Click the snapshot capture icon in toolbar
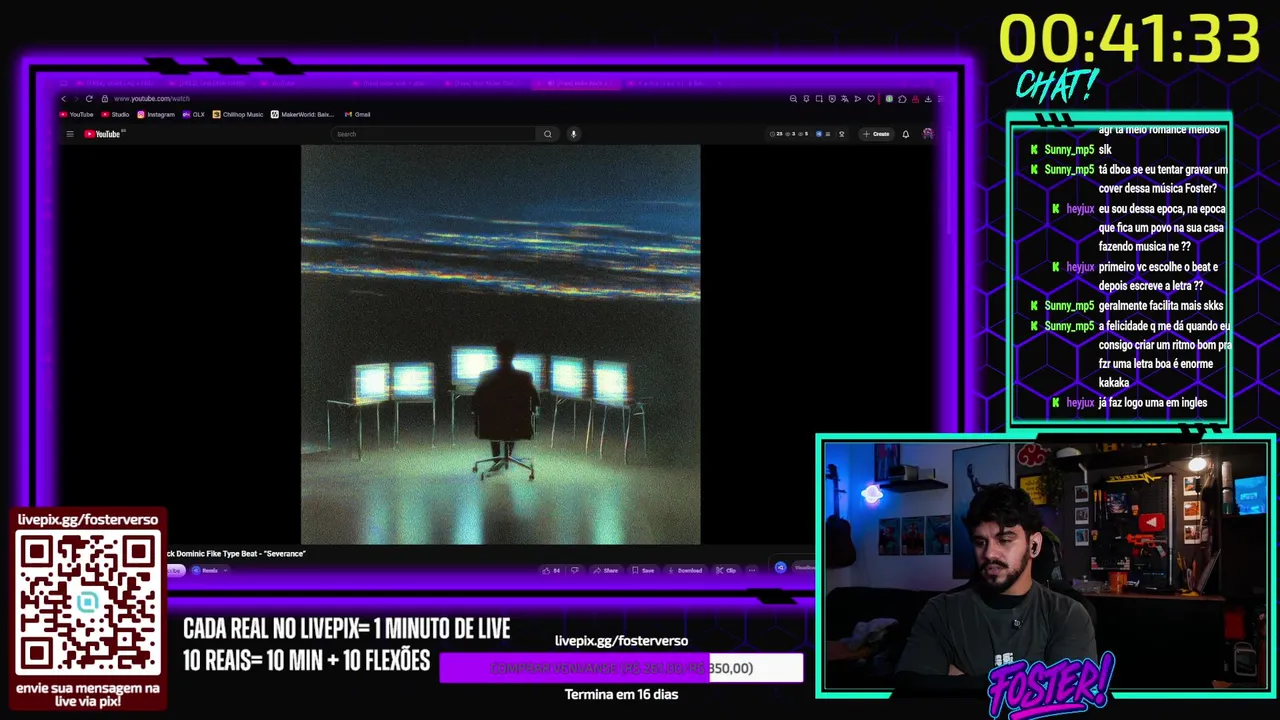The image size is (1280, 720). point(819,99)
